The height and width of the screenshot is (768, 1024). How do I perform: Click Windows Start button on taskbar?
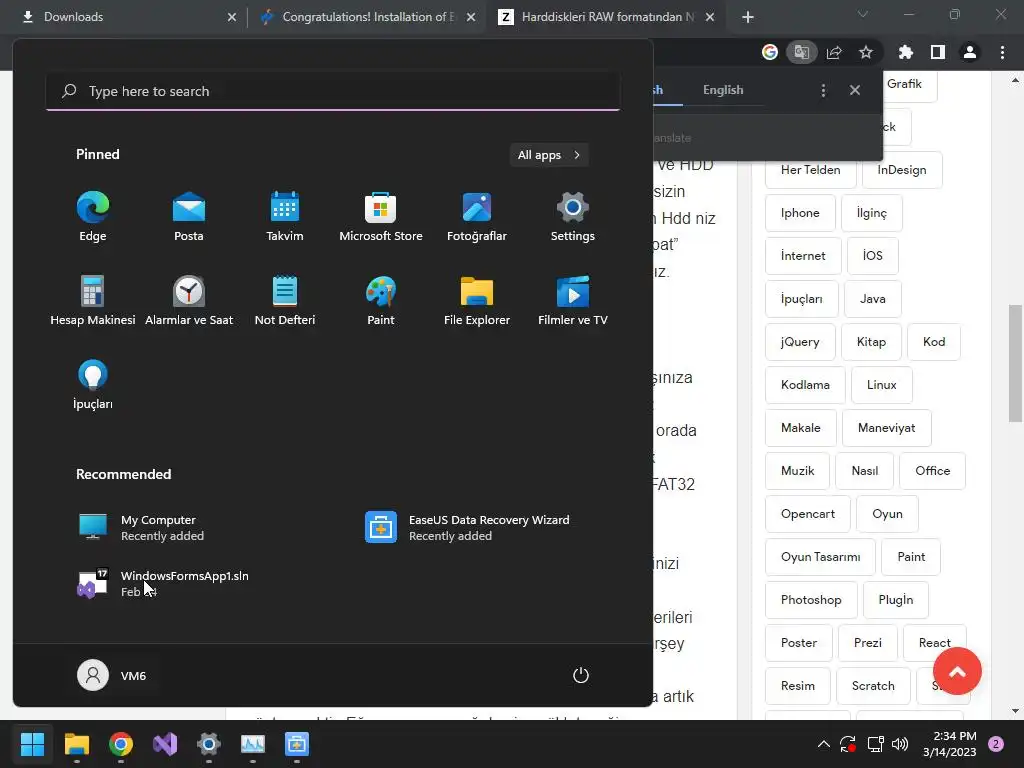pos(32,744)
